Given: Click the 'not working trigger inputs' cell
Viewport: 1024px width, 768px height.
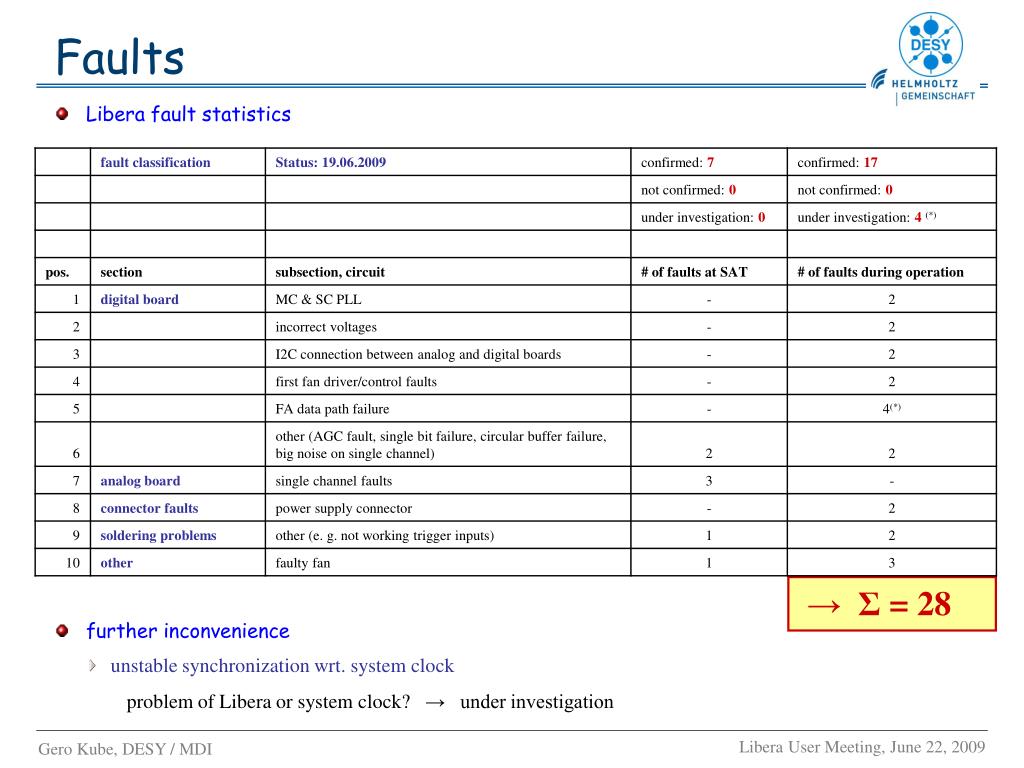Looking at the screenshot, I should coord(448,536).
